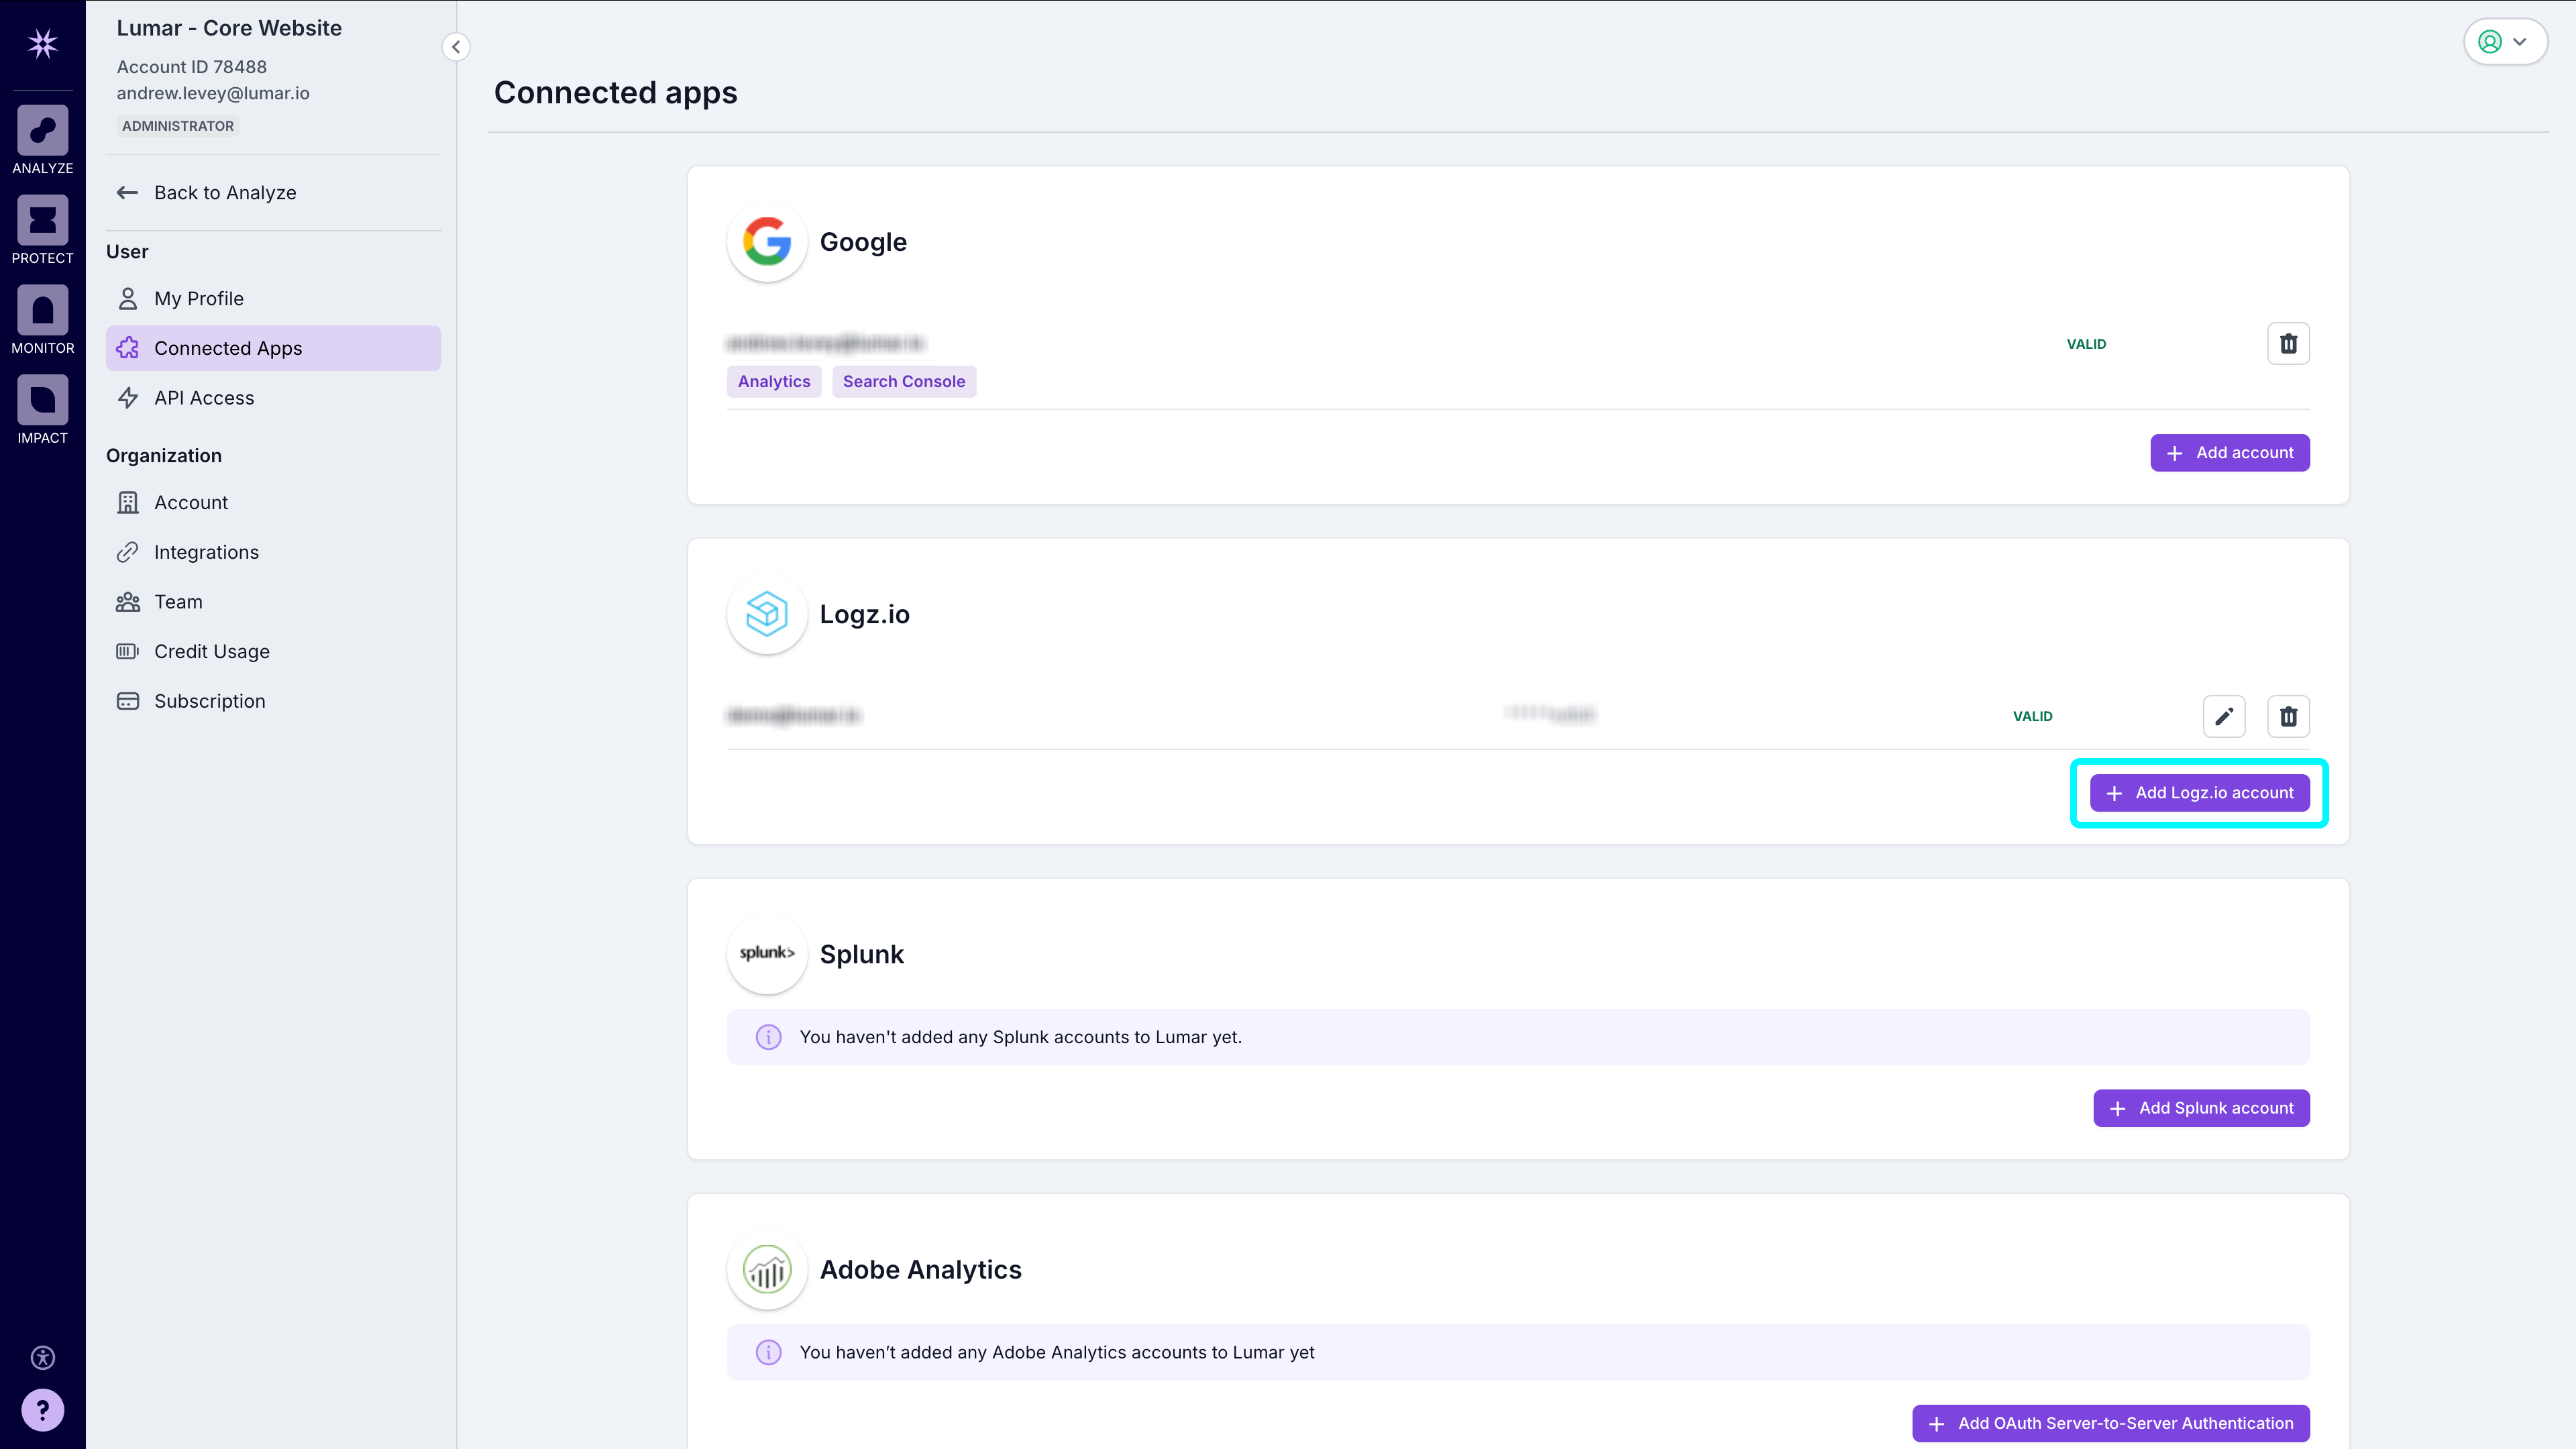
Task: Click the Search Console tag under Google
Action: (904, 381)
